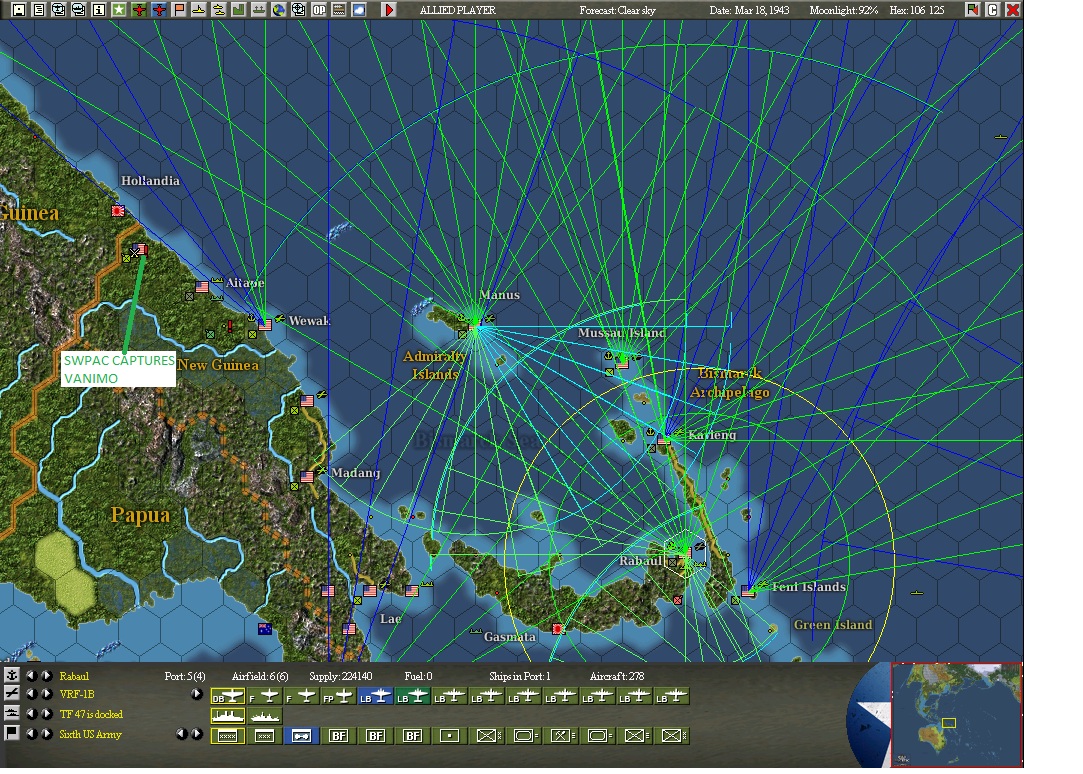The width and height of the screenshot is (1083, 774).
Task: Select the first BF base force icon
Action: 338,736
